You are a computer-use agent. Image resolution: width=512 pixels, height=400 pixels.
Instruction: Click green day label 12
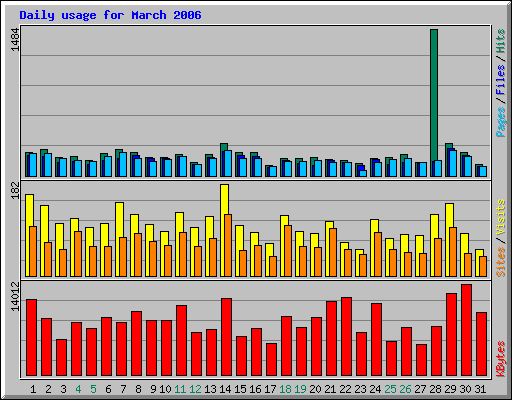pyautogui.click(x=195, y=389)
